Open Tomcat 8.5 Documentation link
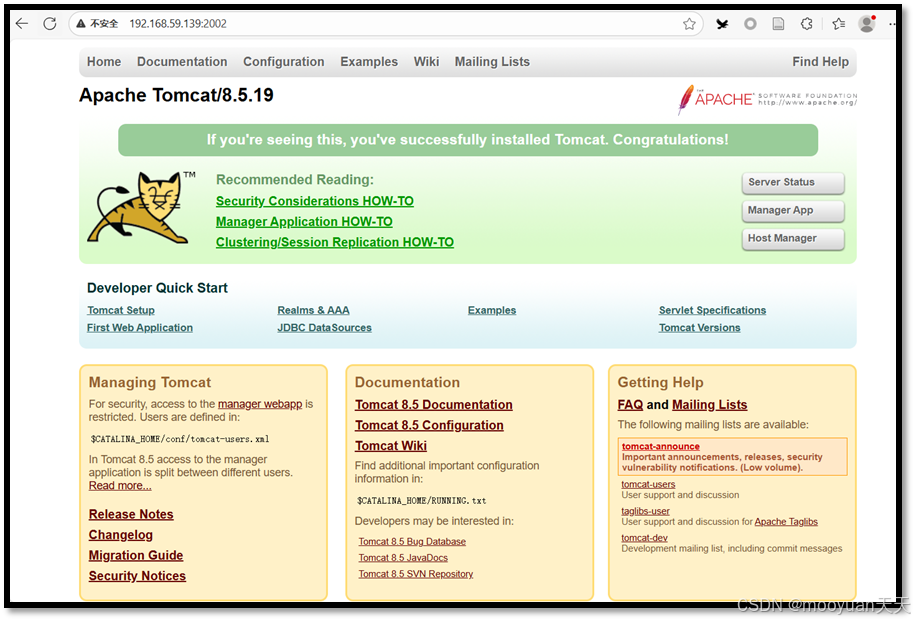This screenshot has width=915, height=621. (434, 405)
